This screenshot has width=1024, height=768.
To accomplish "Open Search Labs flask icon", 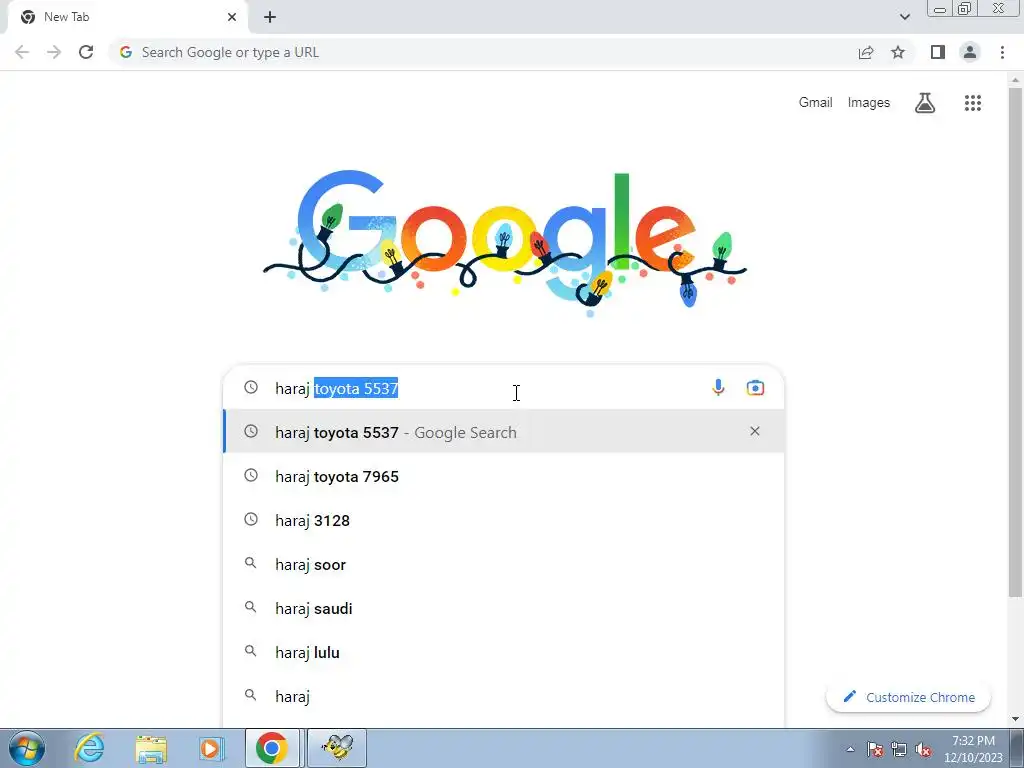I will (x=925, y=103).
